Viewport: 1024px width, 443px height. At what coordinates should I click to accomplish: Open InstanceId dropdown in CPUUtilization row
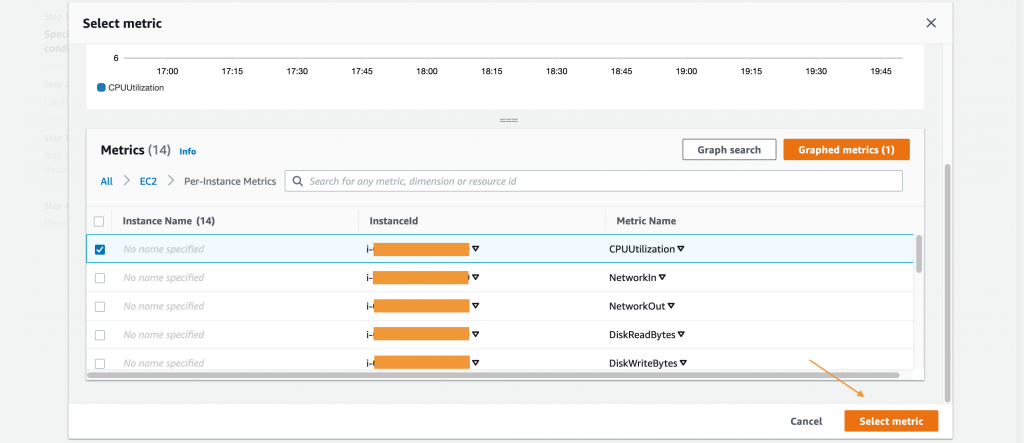coord(476,249)
